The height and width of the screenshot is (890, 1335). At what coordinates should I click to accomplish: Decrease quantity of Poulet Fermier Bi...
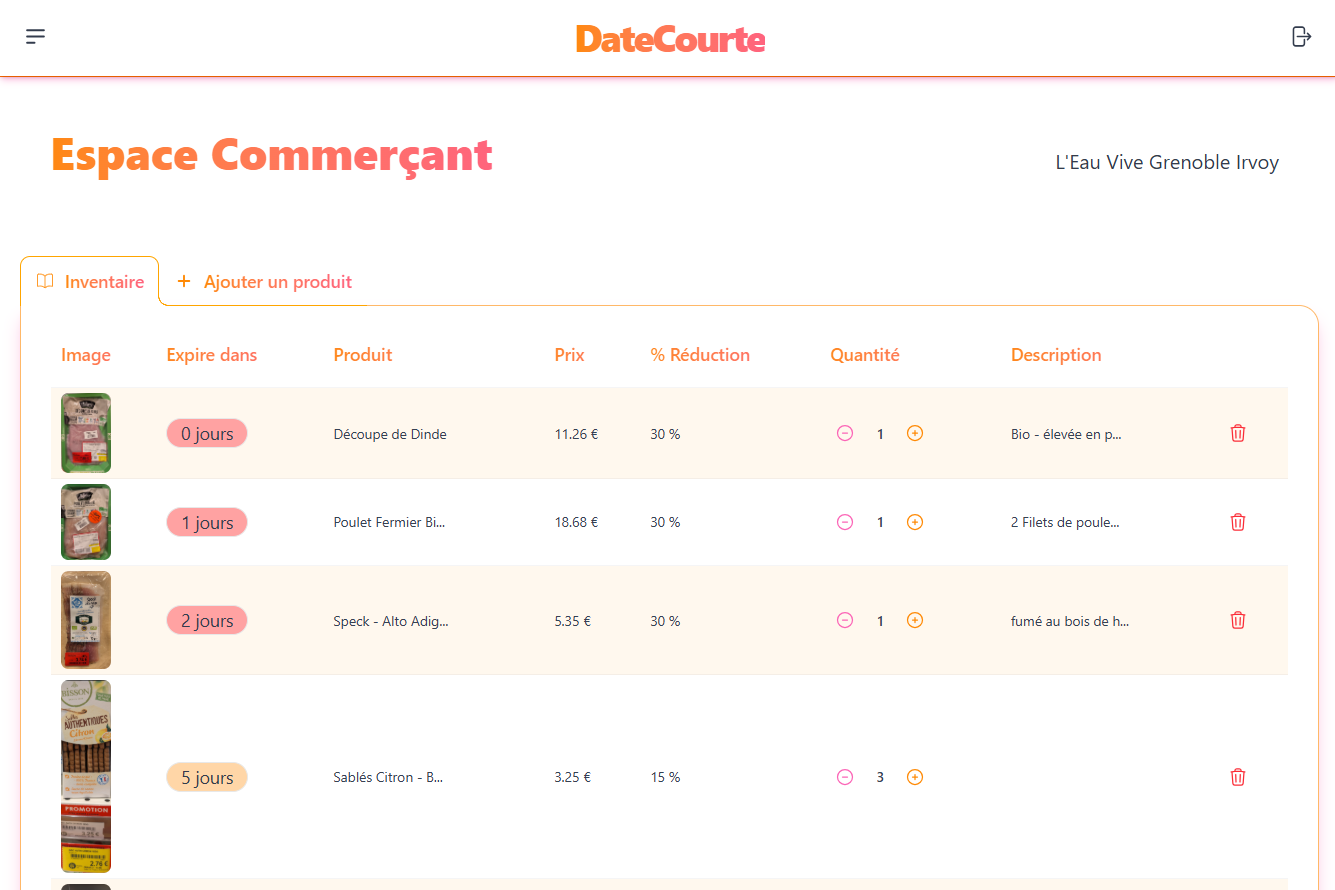845,521
